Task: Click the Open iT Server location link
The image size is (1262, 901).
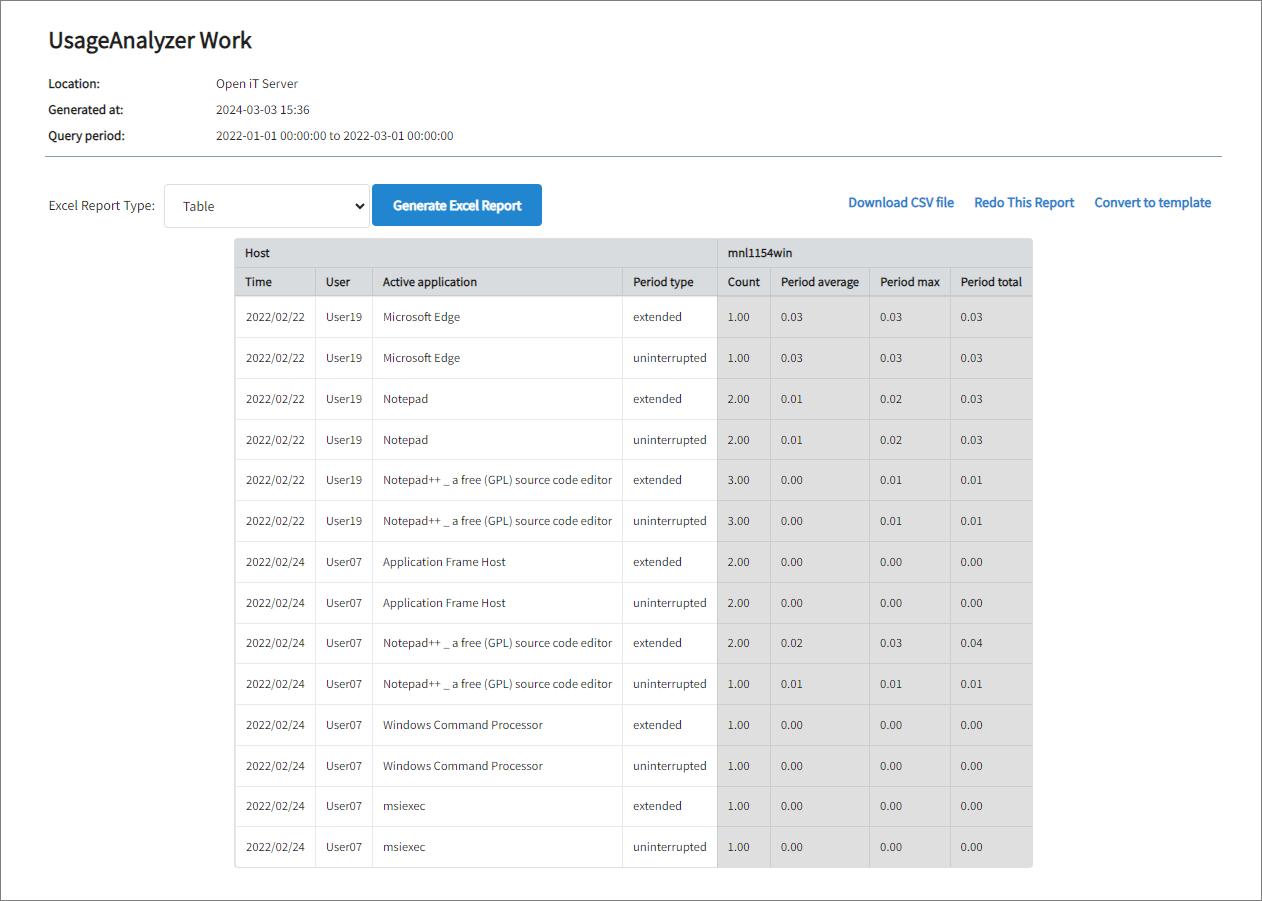Action: [x=256, y=83]
